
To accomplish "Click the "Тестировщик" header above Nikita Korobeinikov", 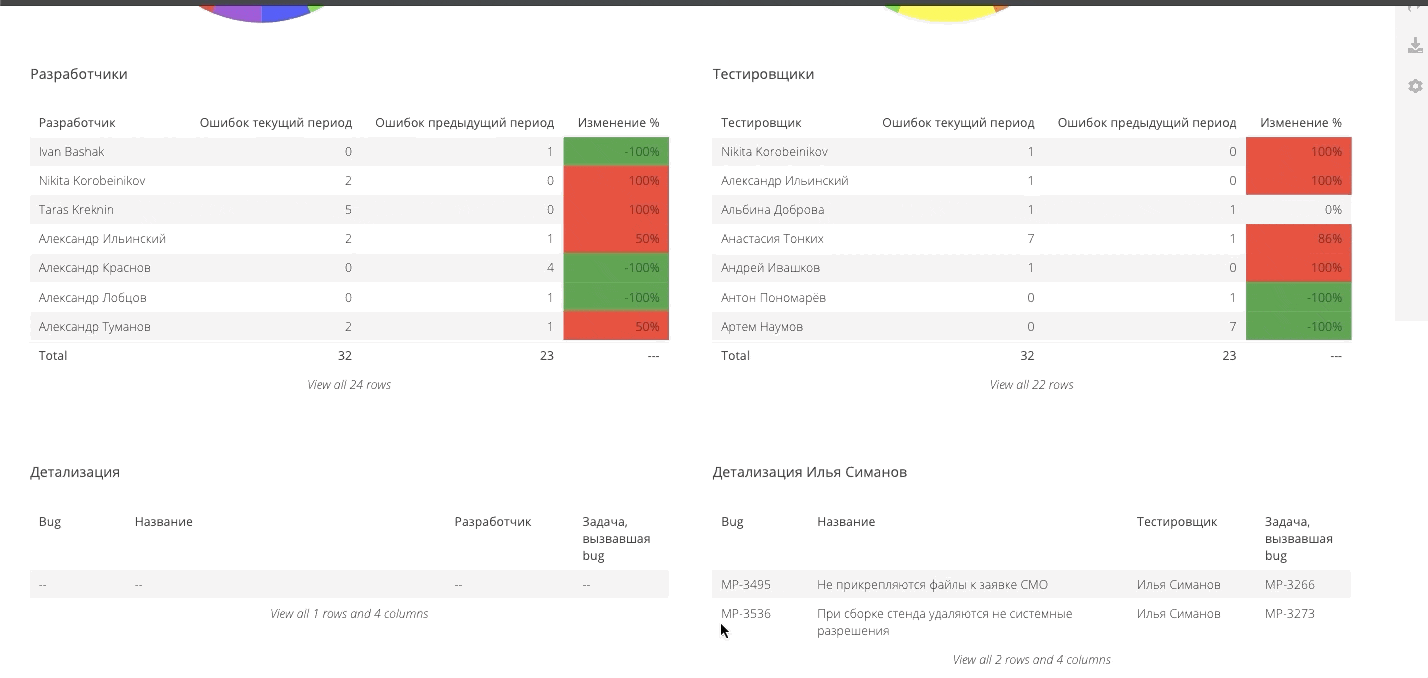I will tap(761, 122).
